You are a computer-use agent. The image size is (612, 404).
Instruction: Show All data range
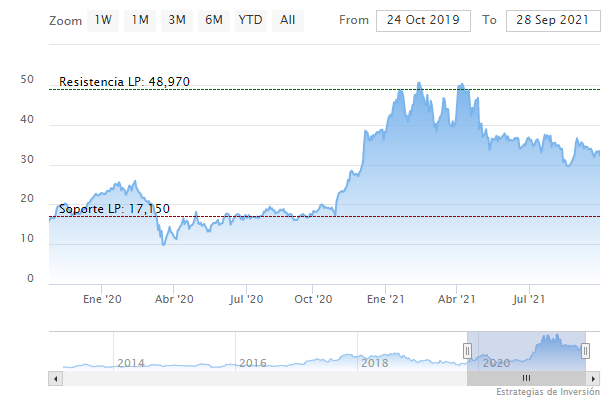[288, 20]
